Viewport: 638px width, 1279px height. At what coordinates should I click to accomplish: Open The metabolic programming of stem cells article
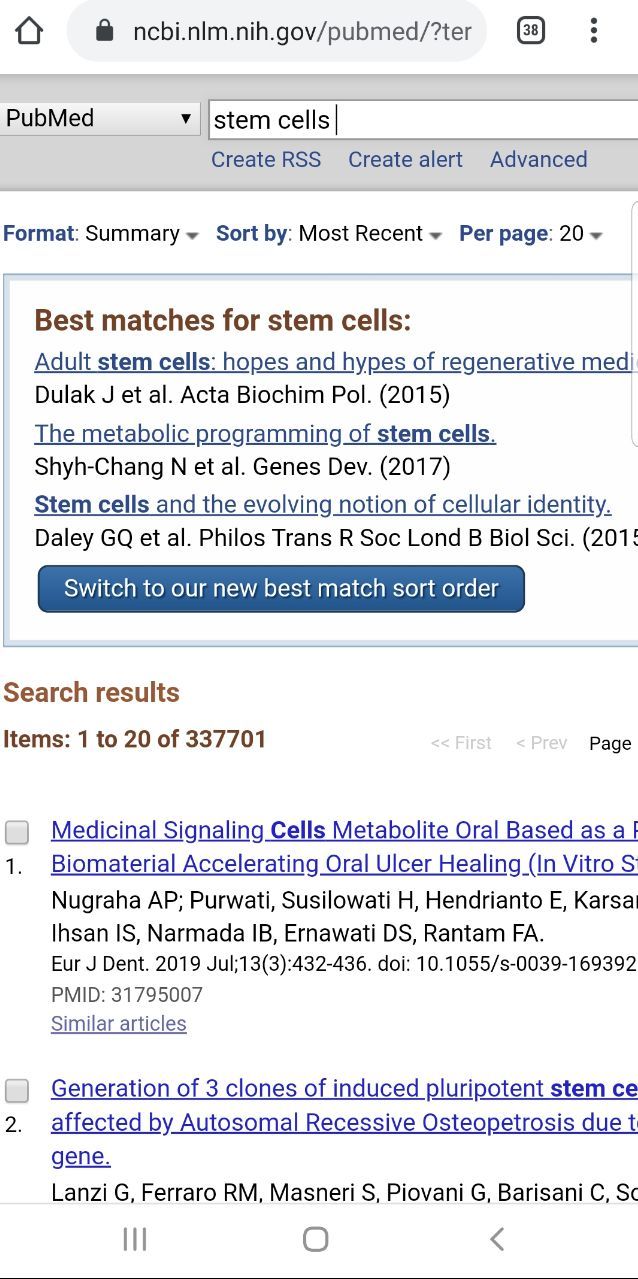[265, 433]
